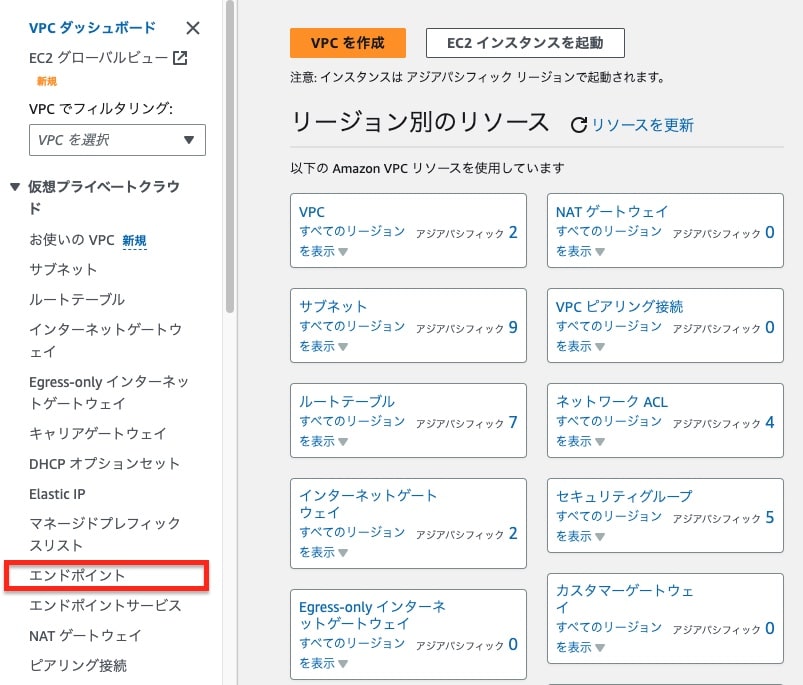Select ピアリング接続 in the sidebar

(x=78, y=666)
